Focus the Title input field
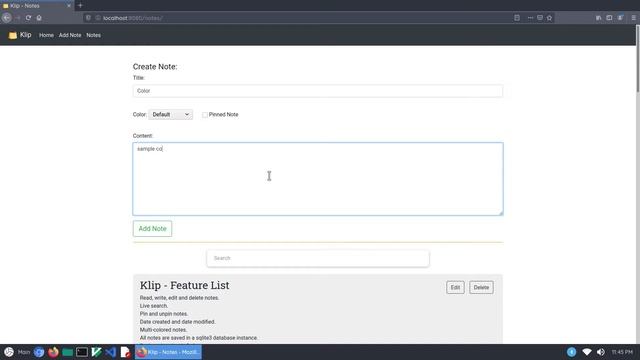Viewport: 640px width, 360px height. click(318, 91)
